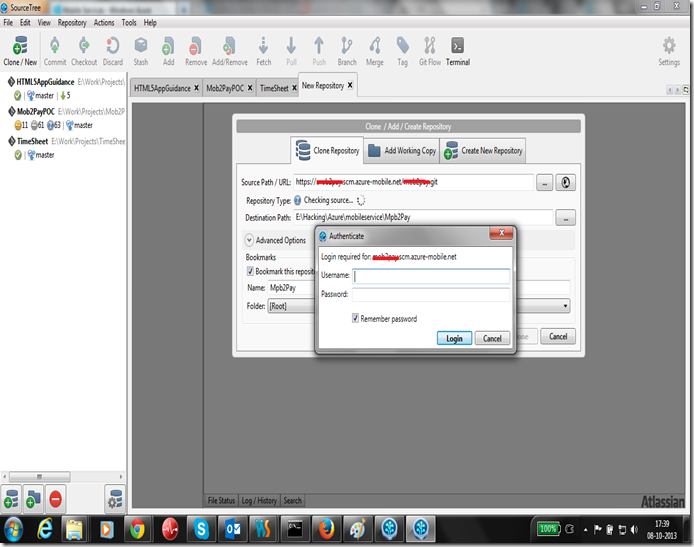The image size is (694, 547).
Task: Click the Push toolbar icon
Action: point(319,50)
